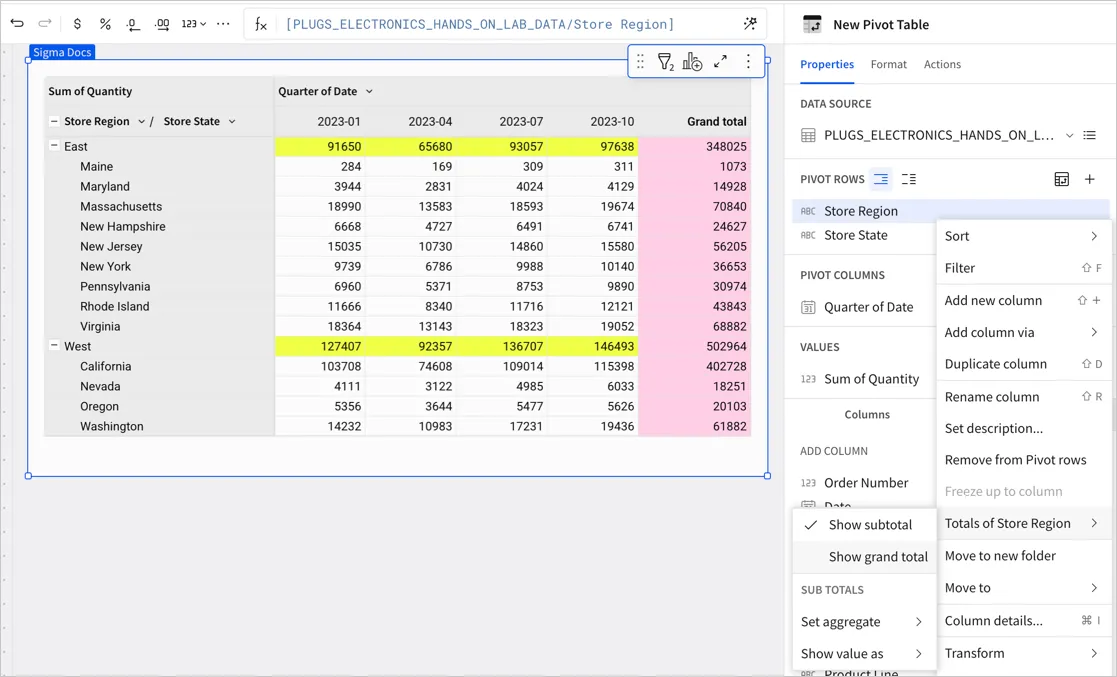This screenshot has width=1117, height=677.
Task: Open the 123 number format dropdown
Action: click(x=193, y=24)
